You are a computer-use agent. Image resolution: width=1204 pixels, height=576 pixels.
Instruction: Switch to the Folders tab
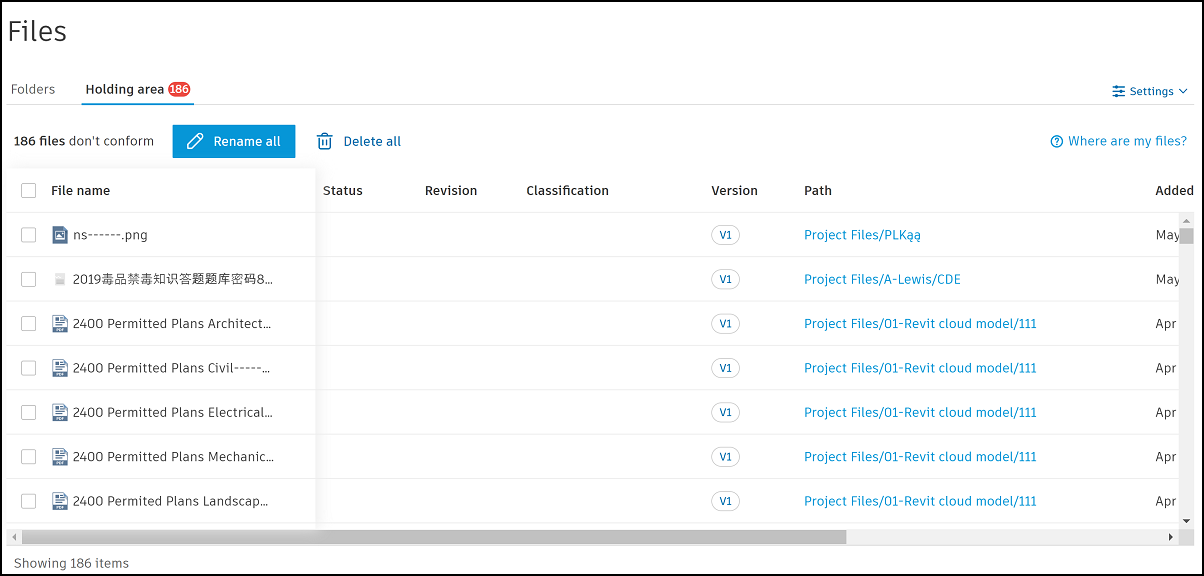coord(33,89)
